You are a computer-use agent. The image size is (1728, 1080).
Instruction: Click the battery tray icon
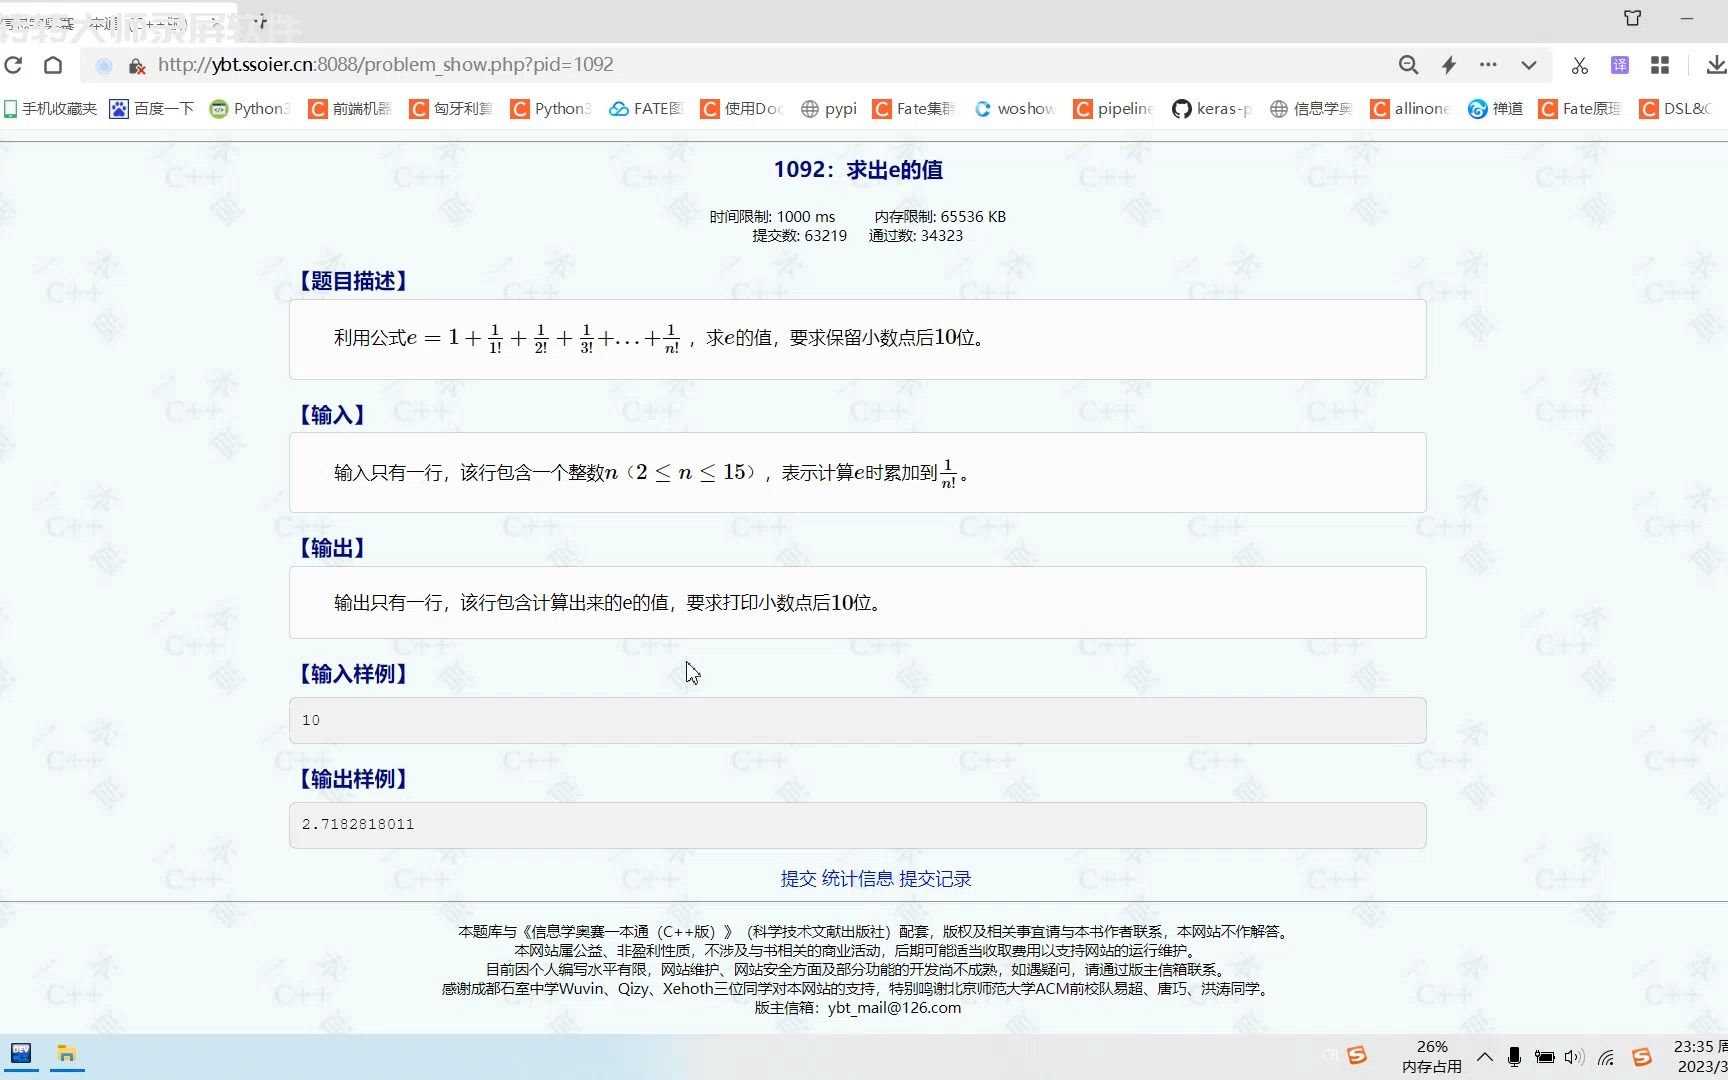[x=1545, y=1057]
